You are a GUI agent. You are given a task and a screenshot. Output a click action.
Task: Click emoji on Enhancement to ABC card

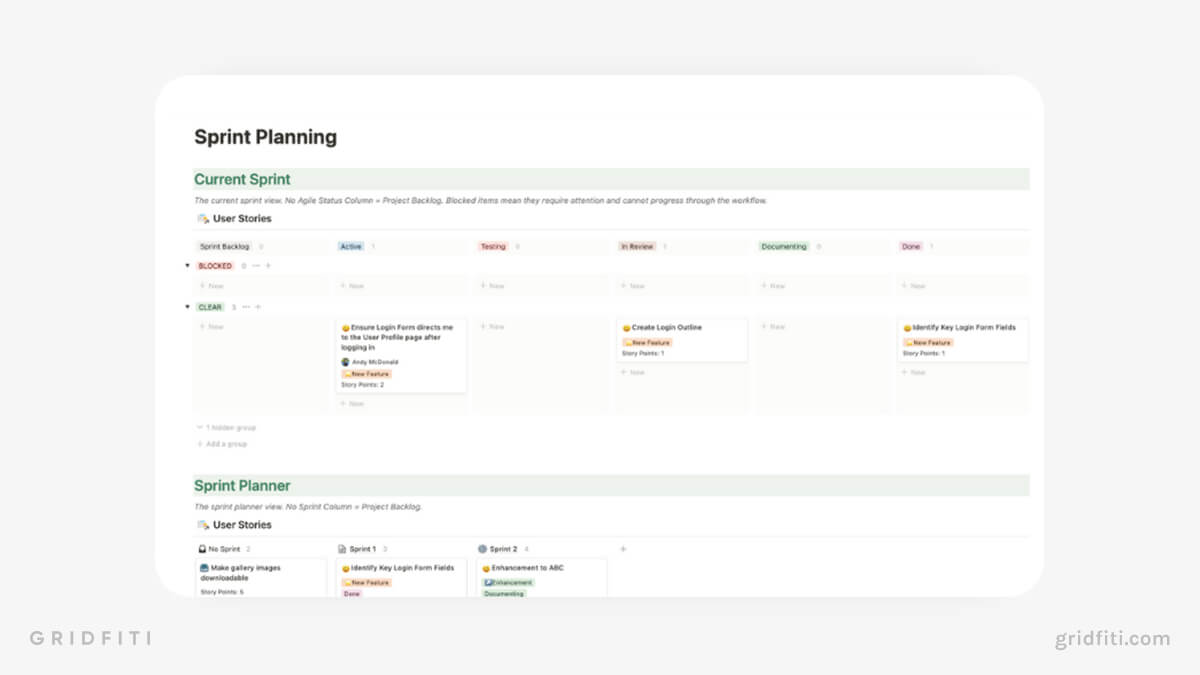click(486, 568)
